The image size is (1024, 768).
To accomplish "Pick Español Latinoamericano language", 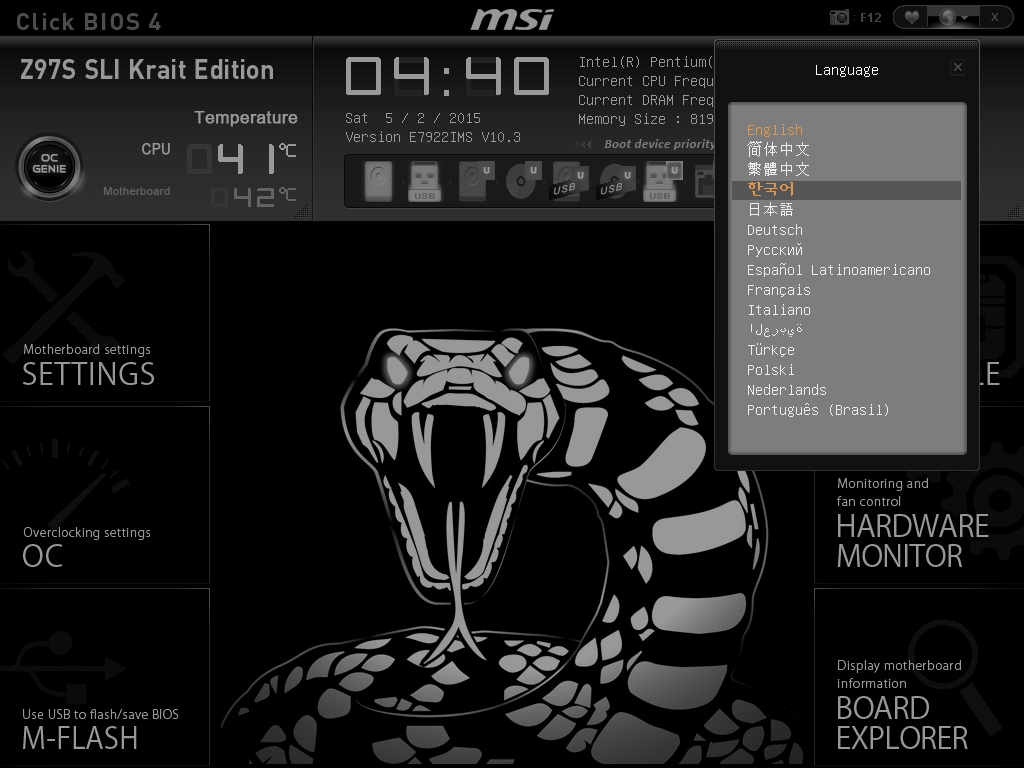I will point(839,270).
